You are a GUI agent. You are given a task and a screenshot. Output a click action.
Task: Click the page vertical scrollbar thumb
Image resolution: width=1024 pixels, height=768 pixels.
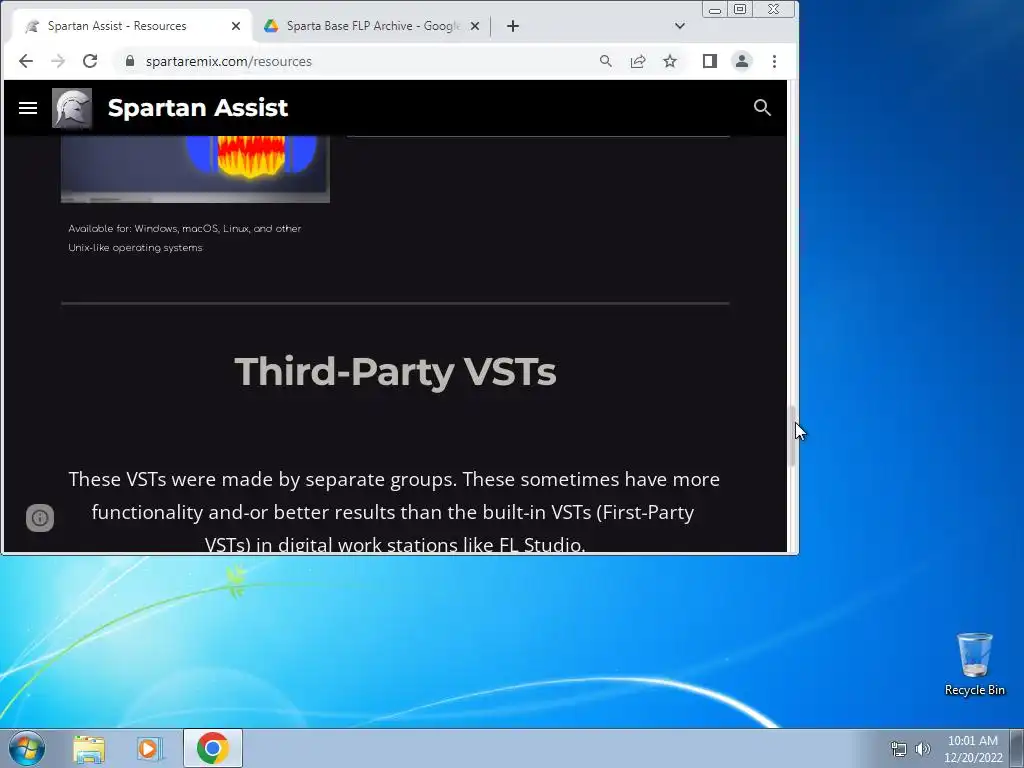(x=792, y=436)
